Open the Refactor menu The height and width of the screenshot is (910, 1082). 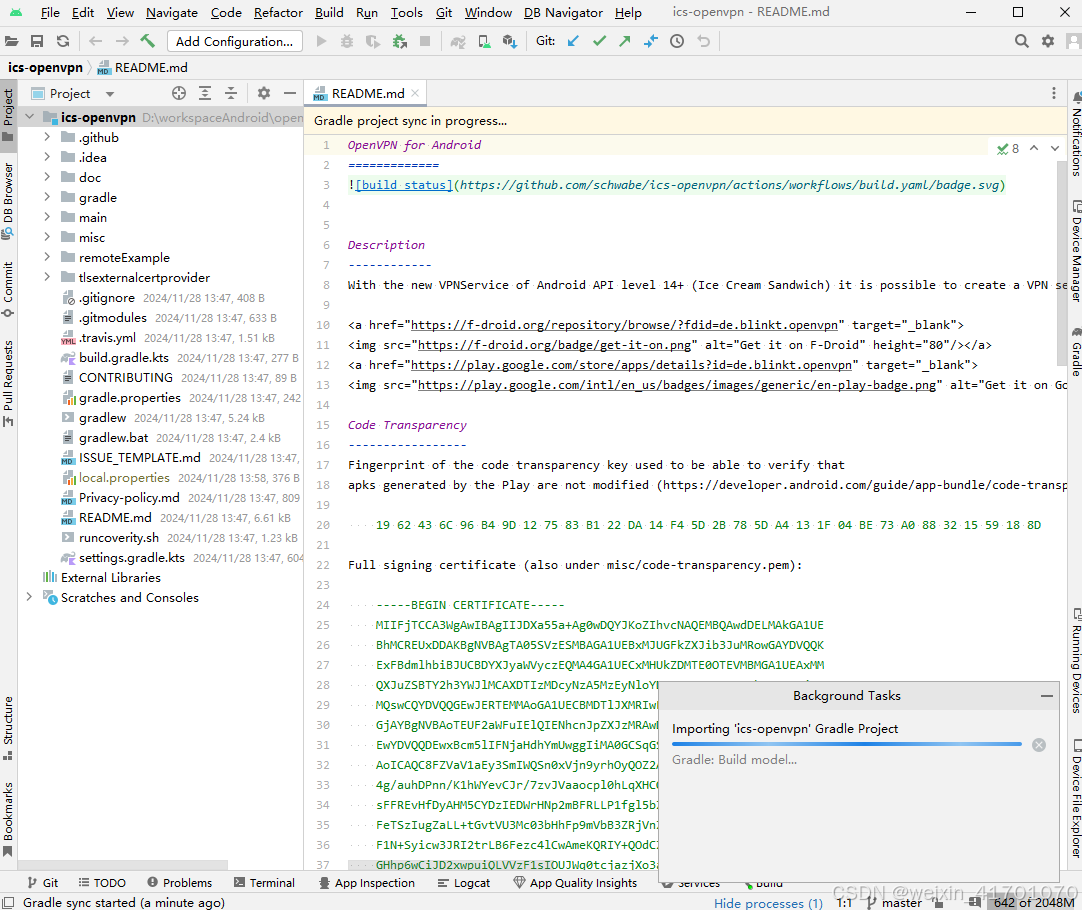(x=278, y=12)
